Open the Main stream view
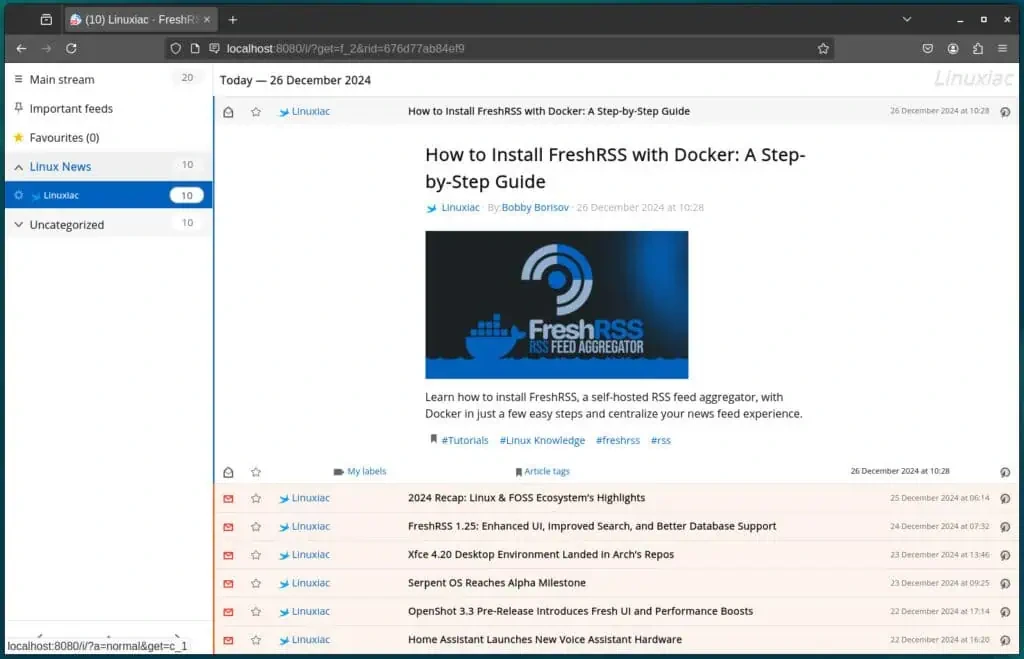The width and height of the screenshot is (1024, 659). 61,80
